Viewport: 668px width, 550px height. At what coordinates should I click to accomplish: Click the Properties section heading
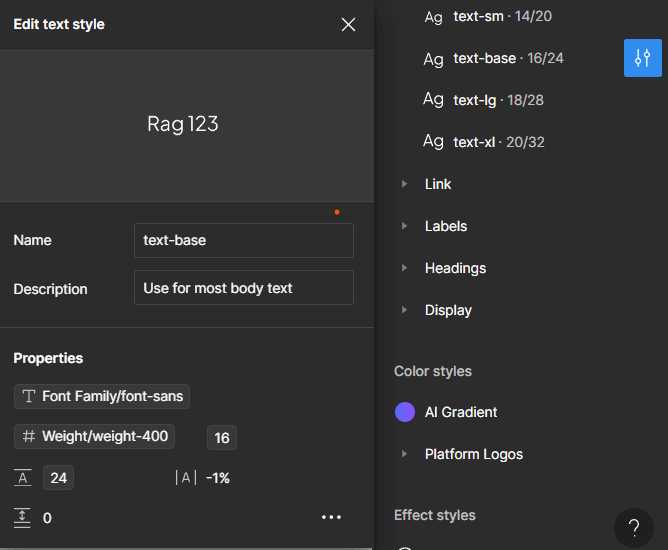tap(48, 358)
